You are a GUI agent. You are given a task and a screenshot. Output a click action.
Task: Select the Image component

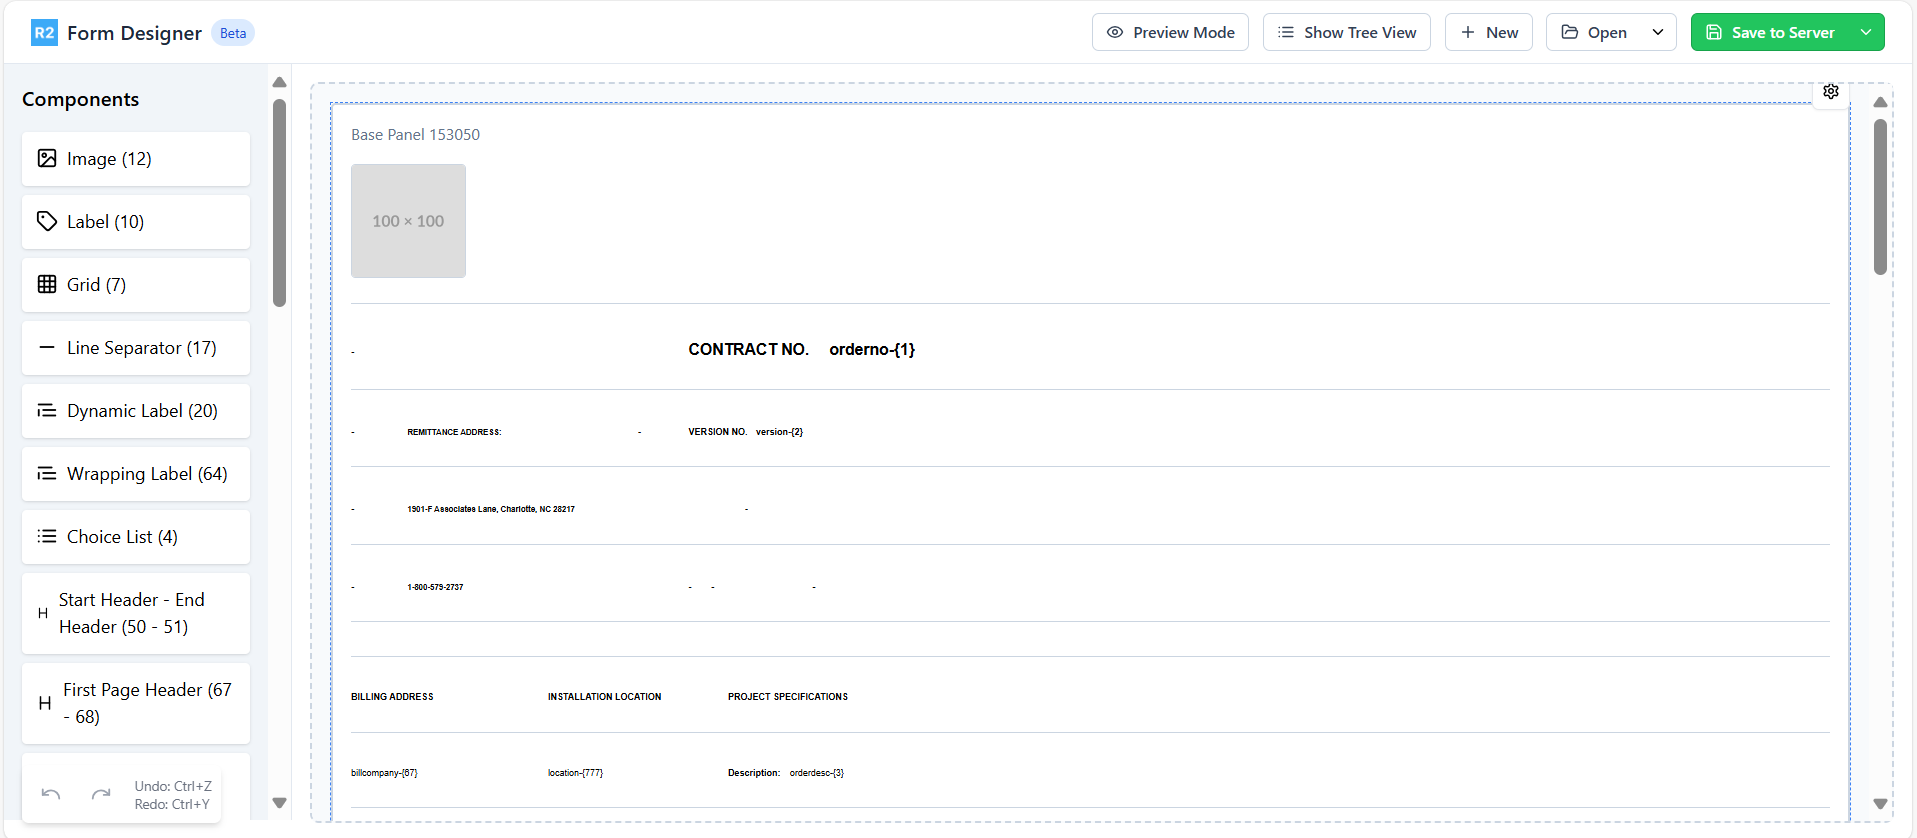(x=136, y=159)
